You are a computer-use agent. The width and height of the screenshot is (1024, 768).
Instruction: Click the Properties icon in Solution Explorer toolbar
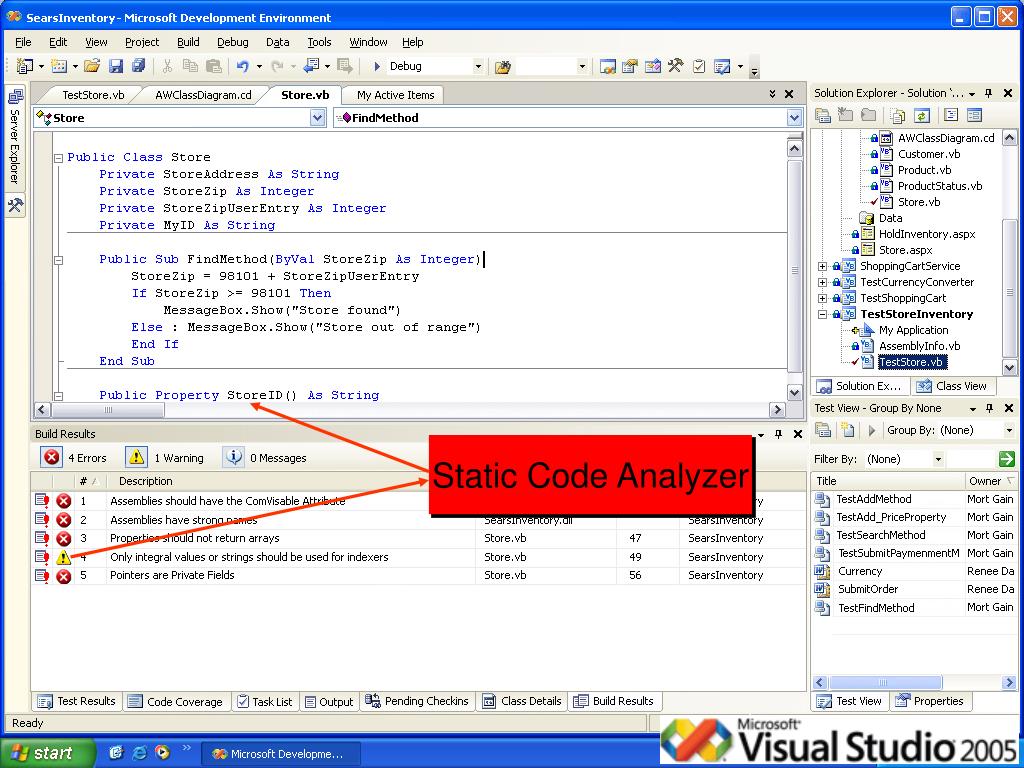click(x=823, y=116)
